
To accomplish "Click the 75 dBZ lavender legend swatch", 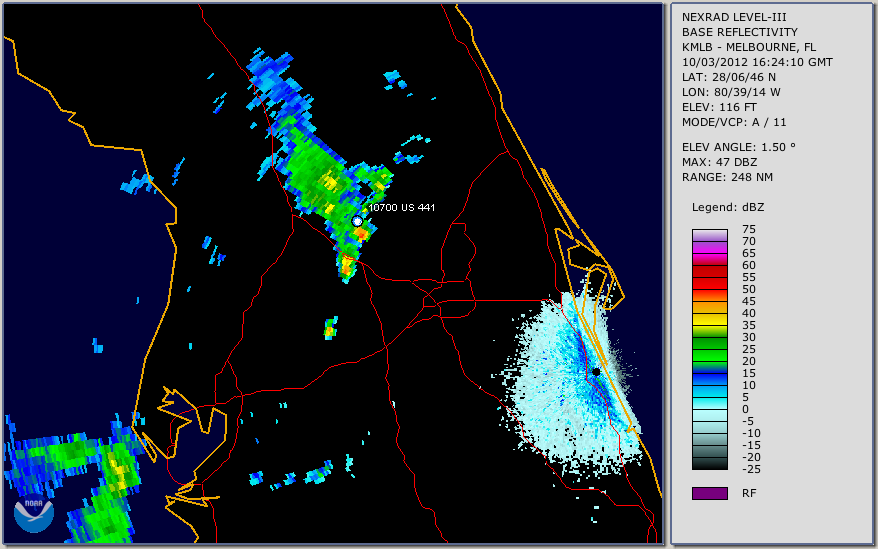I will point(709,235).
